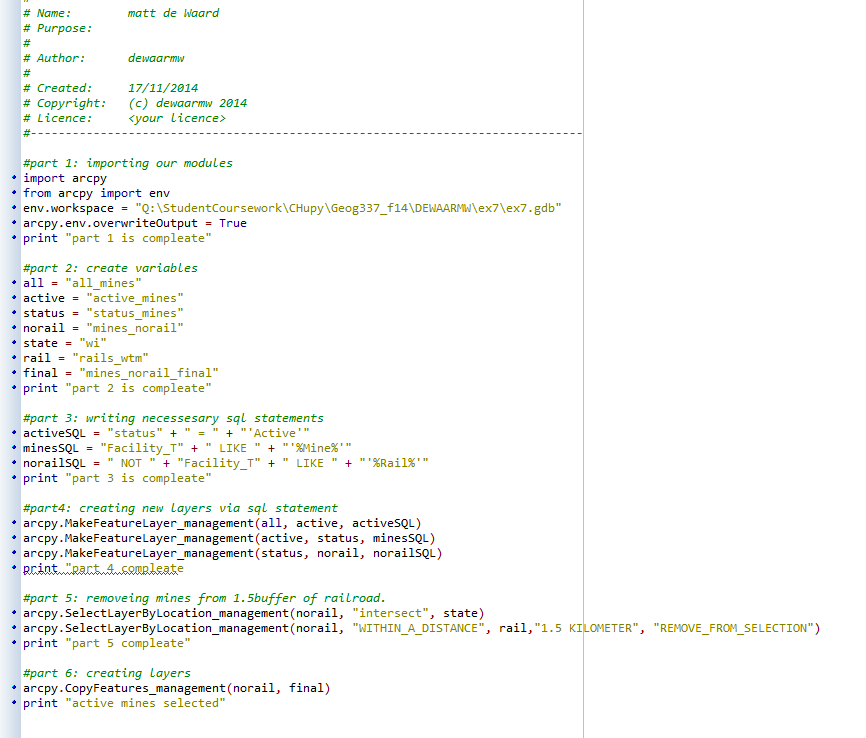Click the print "part 1 is compleate" line
The image size is (866, 738).
coord(117,238)
